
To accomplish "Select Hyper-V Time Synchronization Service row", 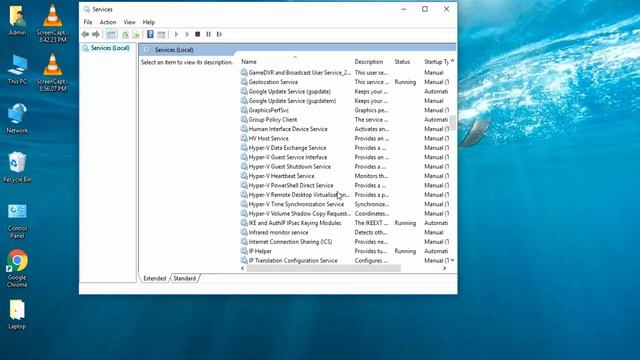I will pyautogui.click(x=345, y=204).
